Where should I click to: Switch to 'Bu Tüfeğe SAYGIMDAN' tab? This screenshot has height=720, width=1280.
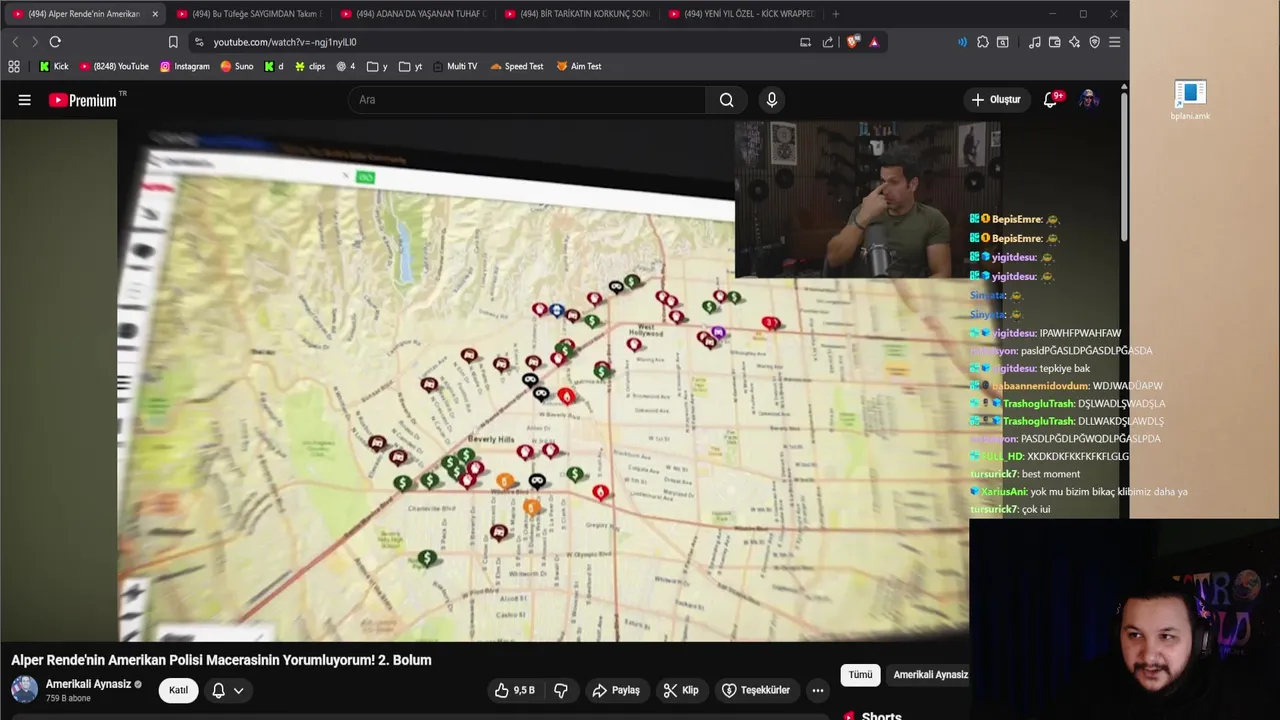pyautogui.click(x=249, y=14)
